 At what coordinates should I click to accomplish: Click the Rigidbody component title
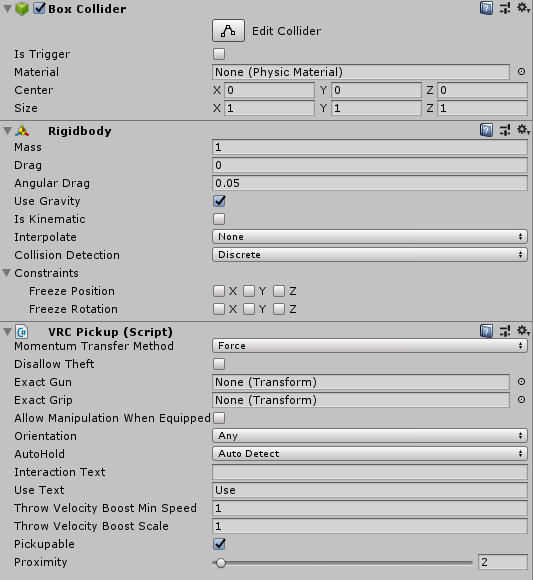(80, 131)
